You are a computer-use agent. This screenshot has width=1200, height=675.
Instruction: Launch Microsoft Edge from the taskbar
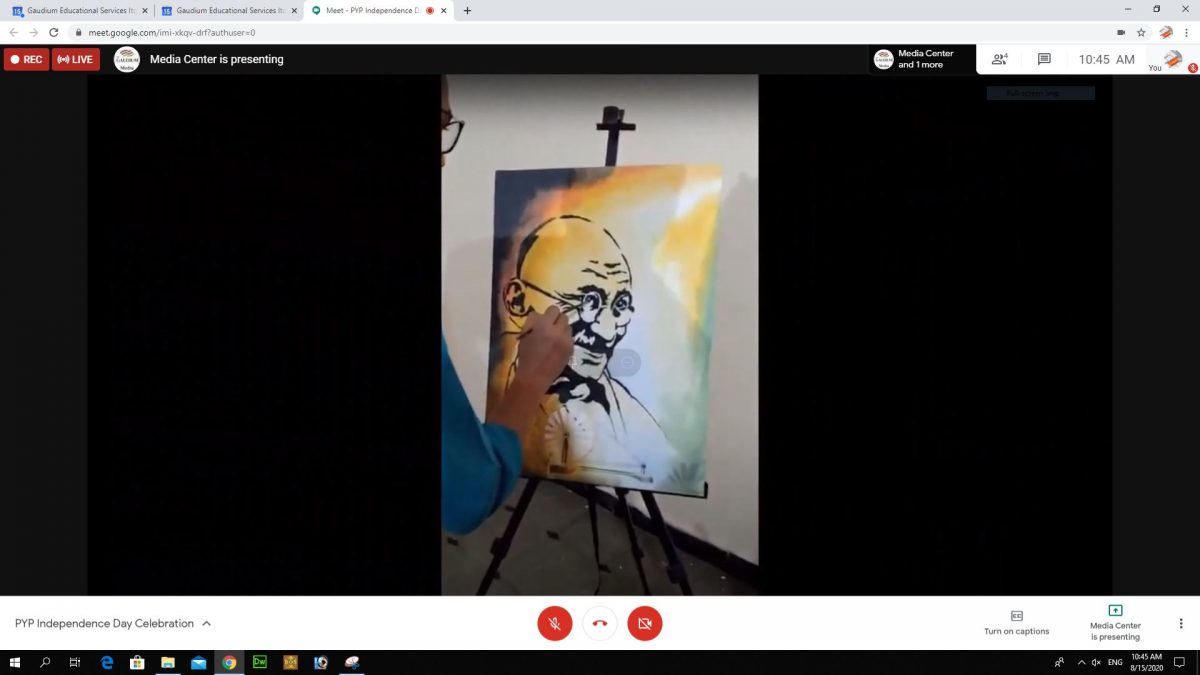(x=107, y=662)
